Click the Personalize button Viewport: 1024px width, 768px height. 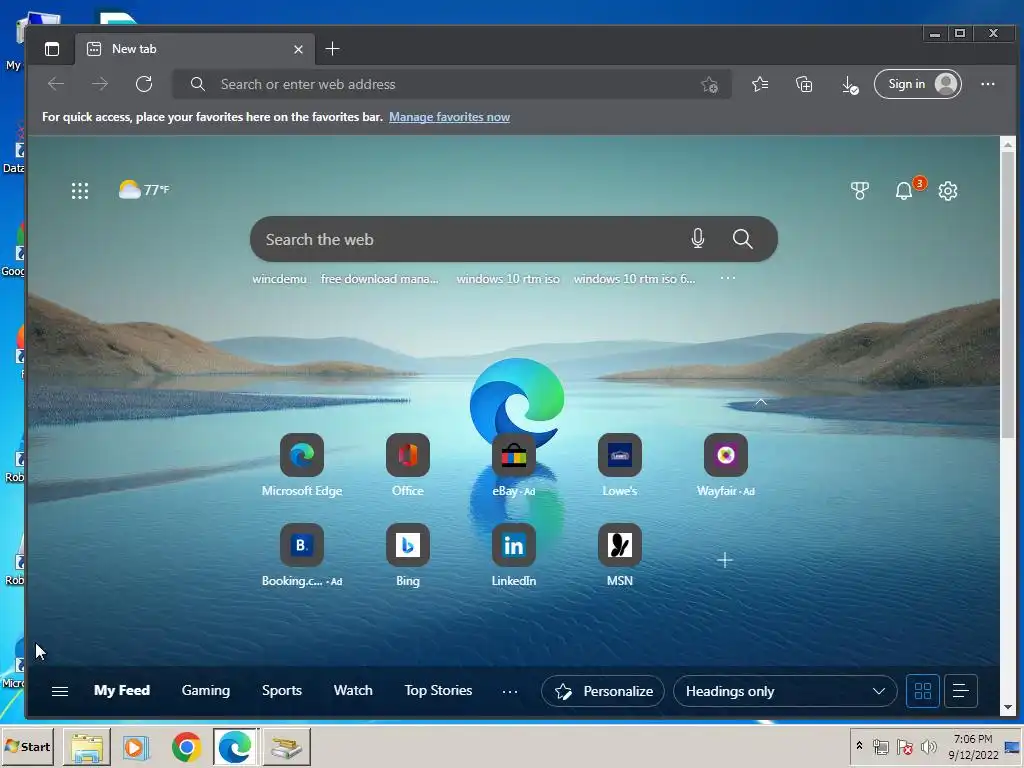coord(603,691)
